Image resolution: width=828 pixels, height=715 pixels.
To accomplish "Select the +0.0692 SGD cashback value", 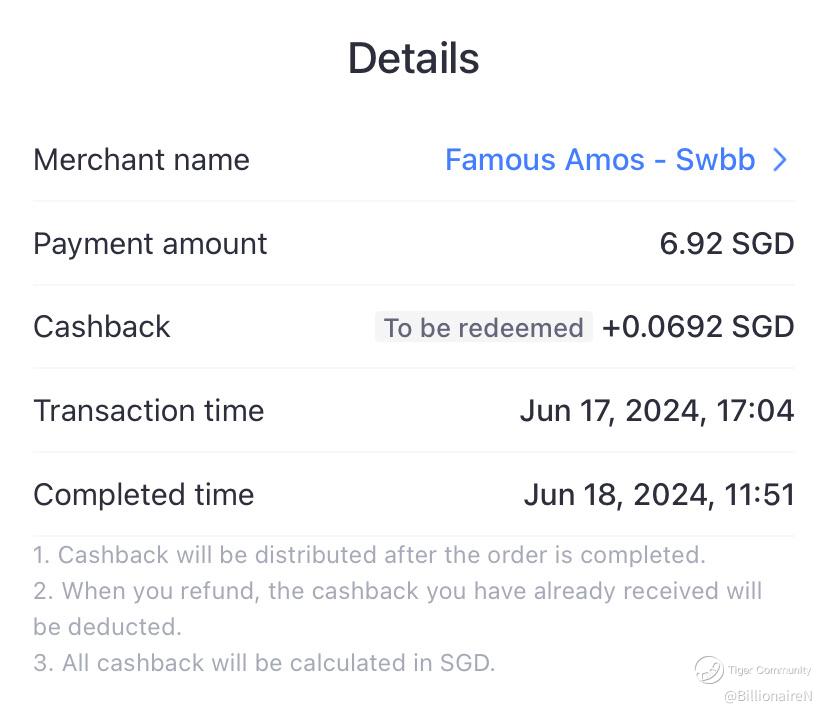I will click(x=698, y=327).
